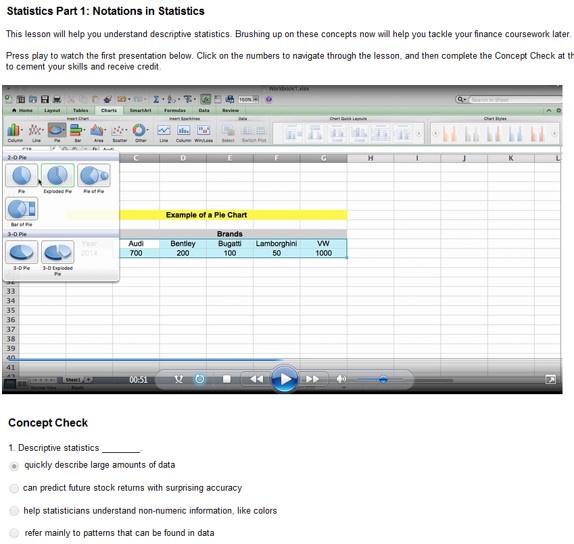This screenshot has height=544, width=574.
Task: Choose 'refer mainly to patterns' answer
Action: point(14,533)
